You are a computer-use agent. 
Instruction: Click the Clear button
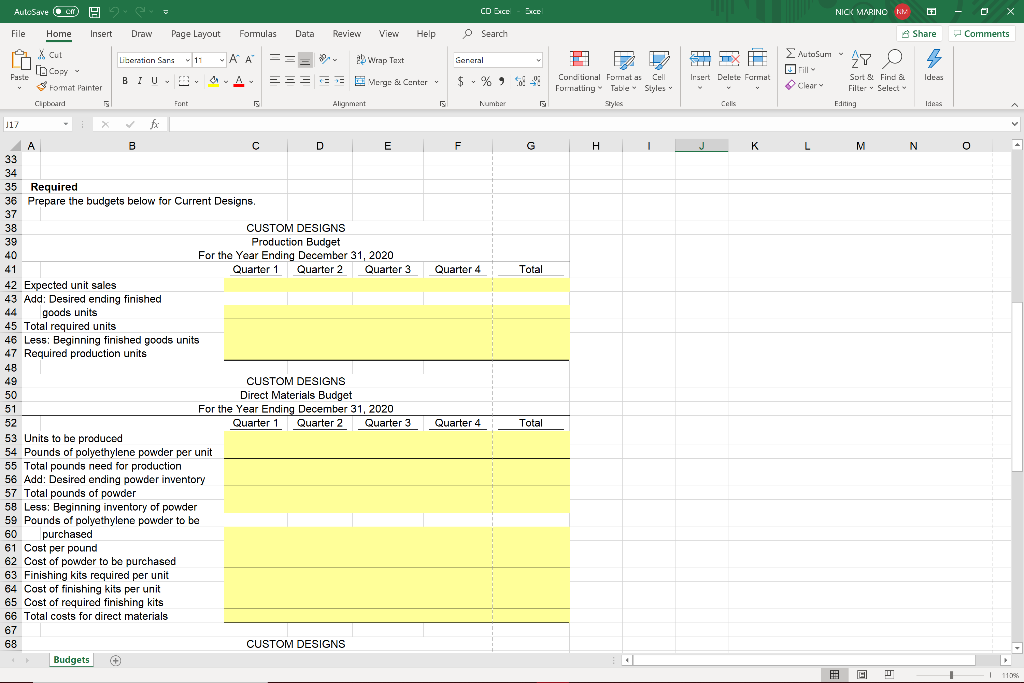click(805, 86)
